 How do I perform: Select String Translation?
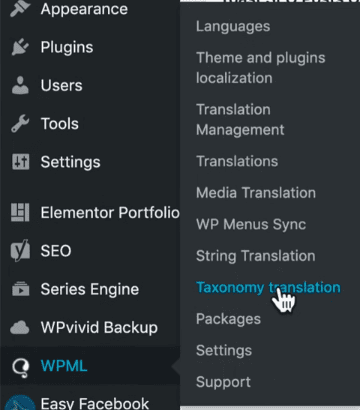[255, 256]
